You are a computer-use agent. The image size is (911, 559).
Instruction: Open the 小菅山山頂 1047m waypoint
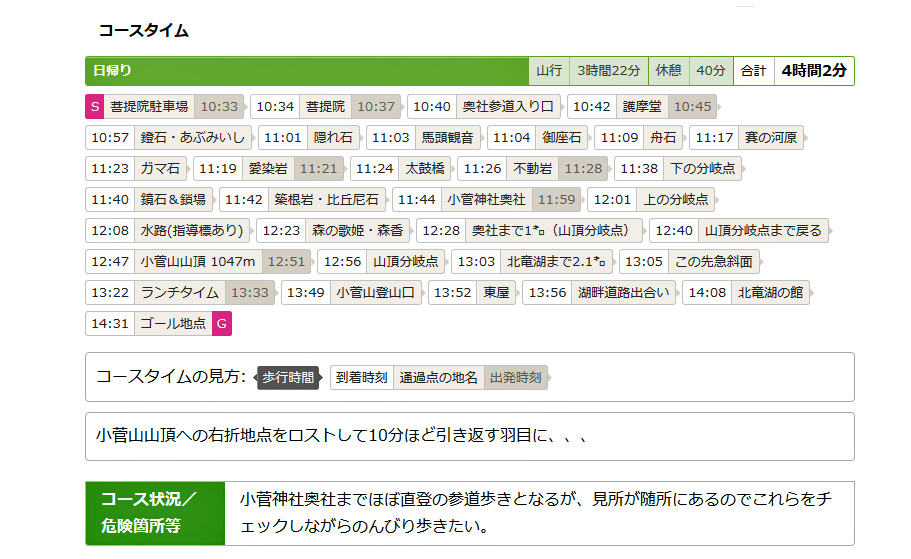point(198,261)
